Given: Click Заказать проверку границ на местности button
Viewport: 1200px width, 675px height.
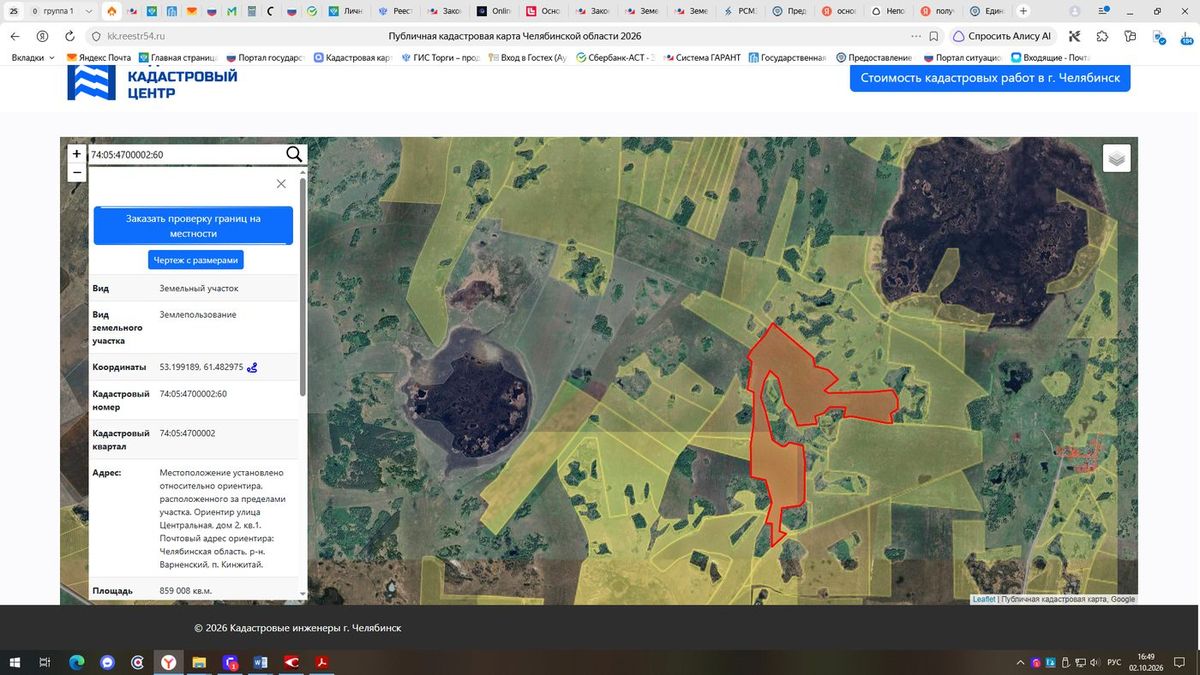Looking at the screenshot, I should [193, 226].
